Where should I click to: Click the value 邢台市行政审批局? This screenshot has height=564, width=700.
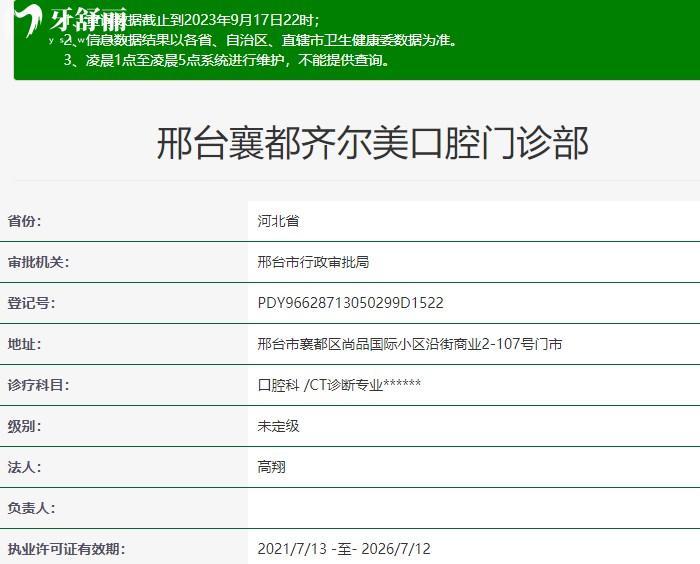point(313,262)
